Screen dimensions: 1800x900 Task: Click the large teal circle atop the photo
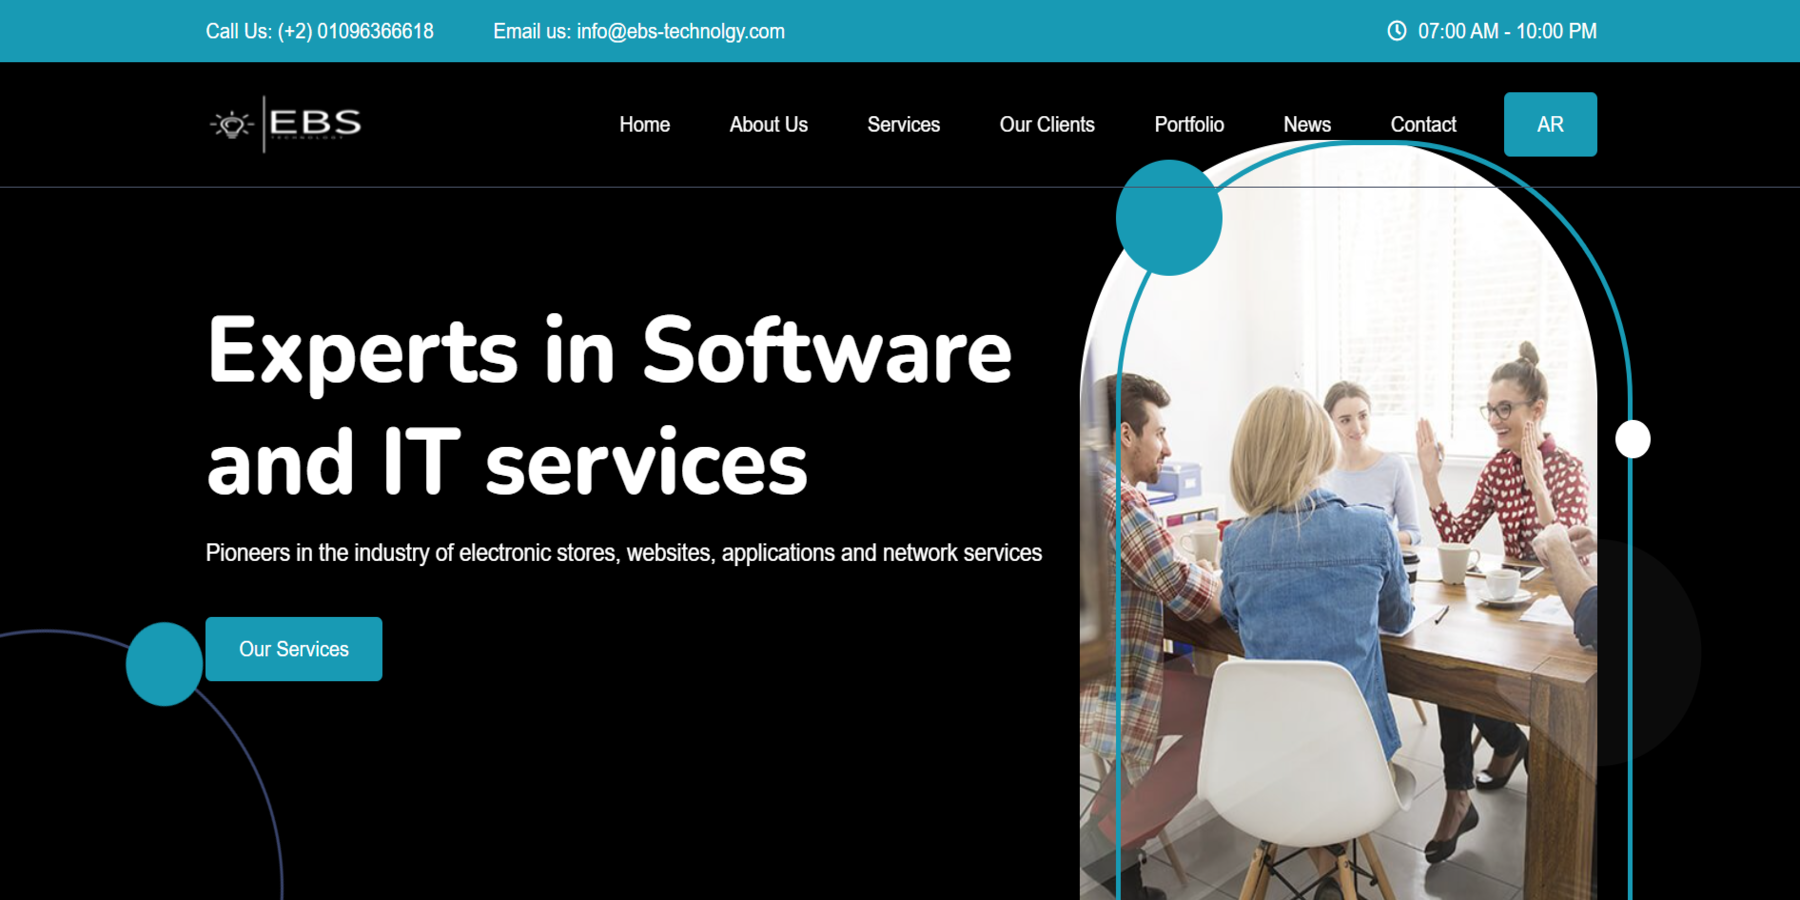(1168, 218)
